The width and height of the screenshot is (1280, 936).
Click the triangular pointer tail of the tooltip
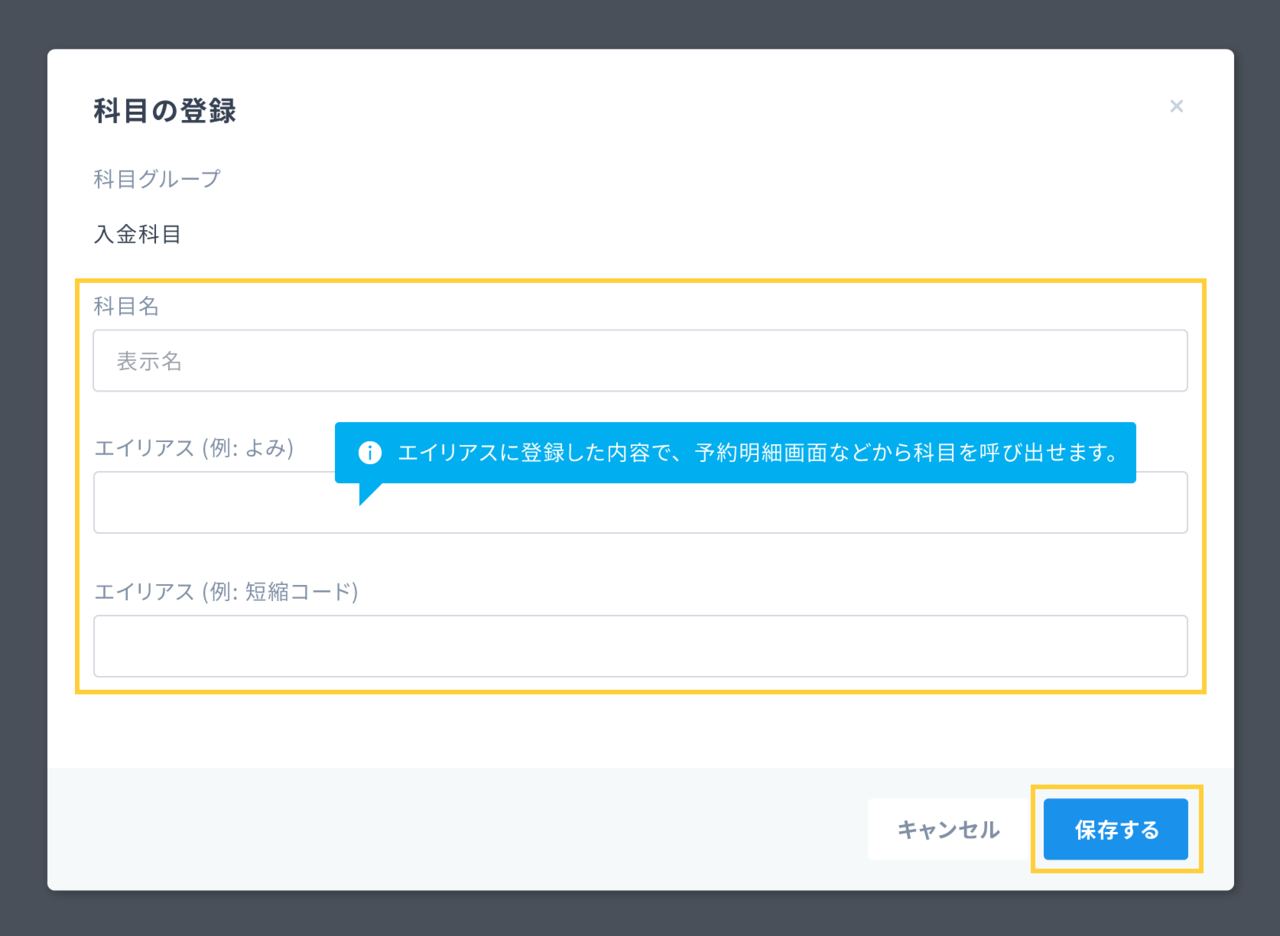point(368,493)
